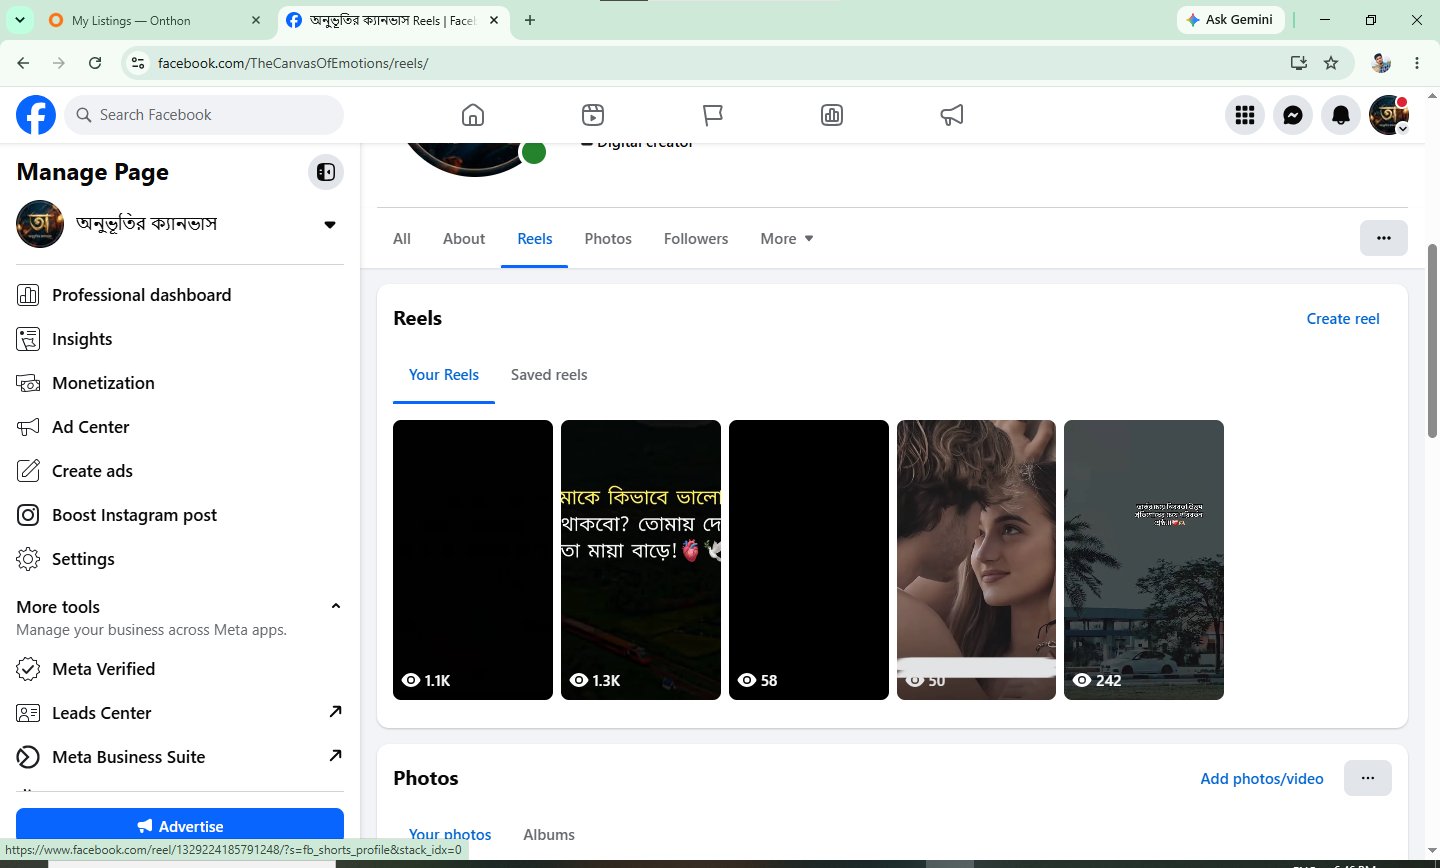Switch to the Followers tab
This screenshot has height=868, width=1440.
coord(696,239)
